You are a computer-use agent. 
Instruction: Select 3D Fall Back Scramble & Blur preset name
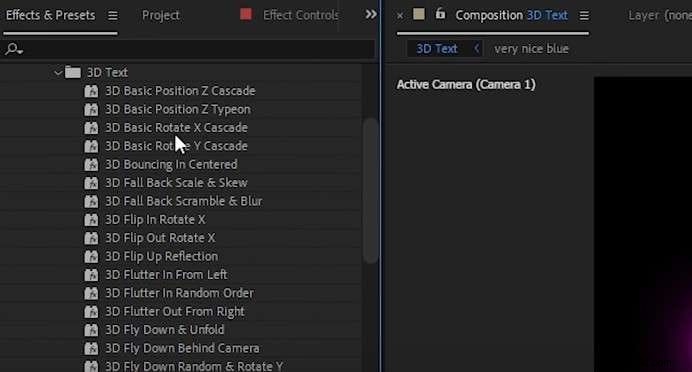point(184,201)
